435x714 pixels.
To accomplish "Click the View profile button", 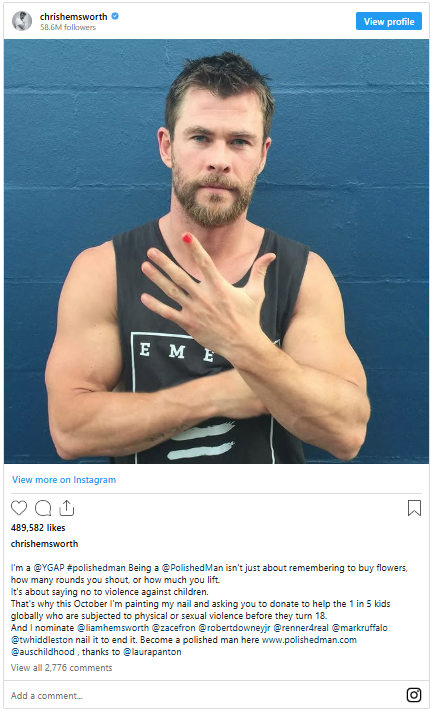I will [x=389, y=21].
